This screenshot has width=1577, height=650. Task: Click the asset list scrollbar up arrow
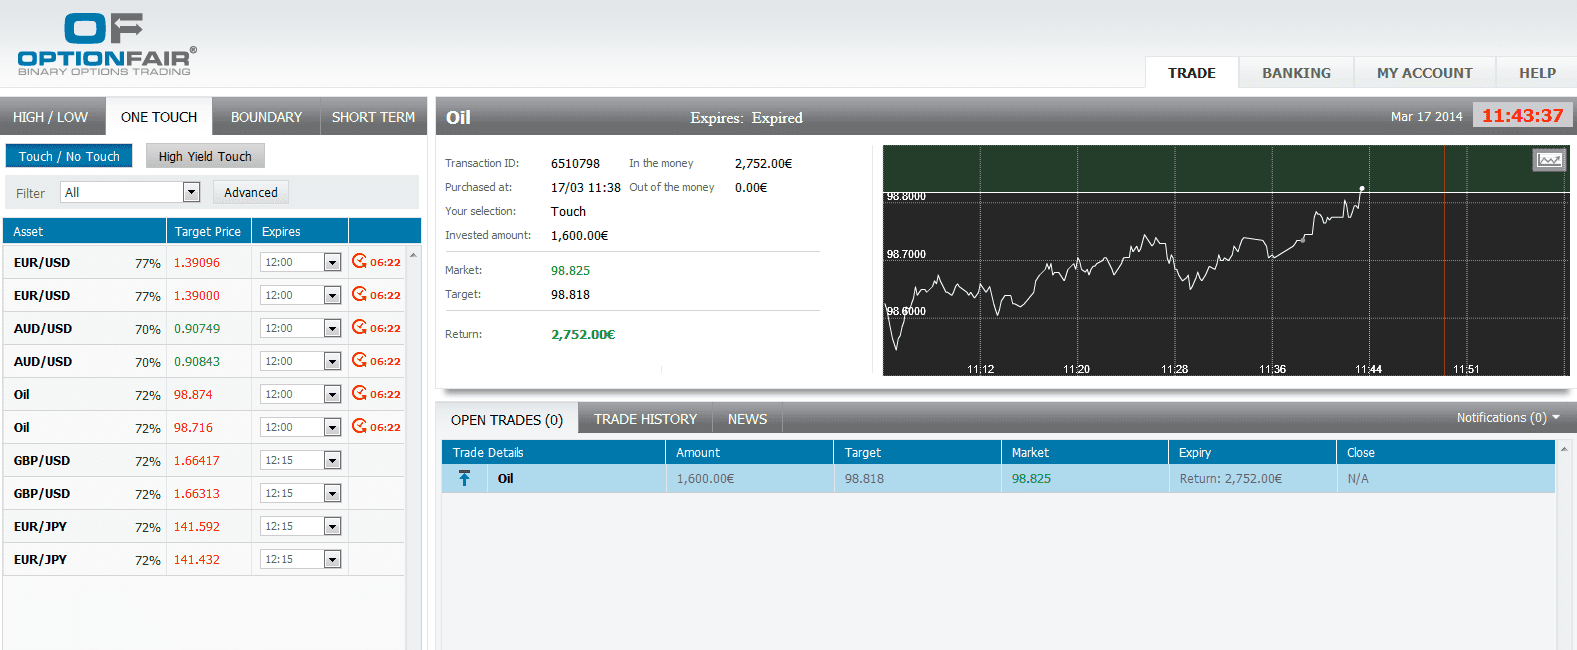[413, 255]
